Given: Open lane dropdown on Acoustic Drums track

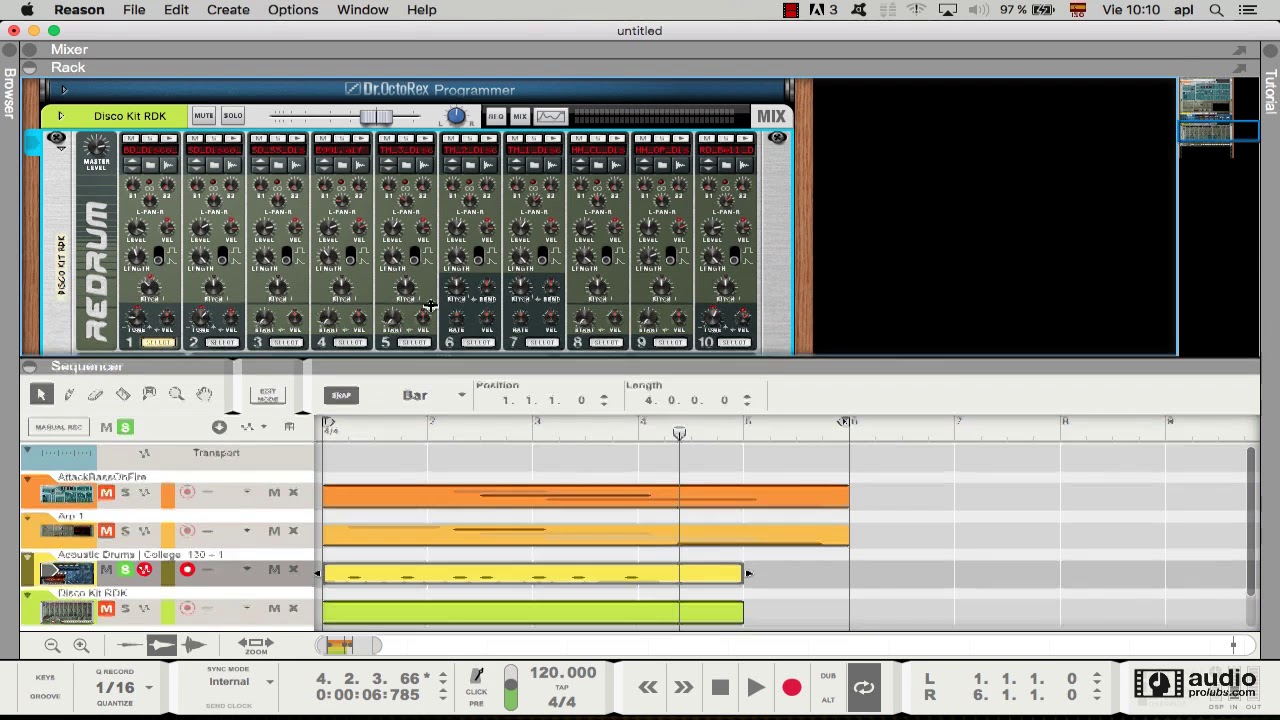Looking at the screenshot, I should coord(247,570).
